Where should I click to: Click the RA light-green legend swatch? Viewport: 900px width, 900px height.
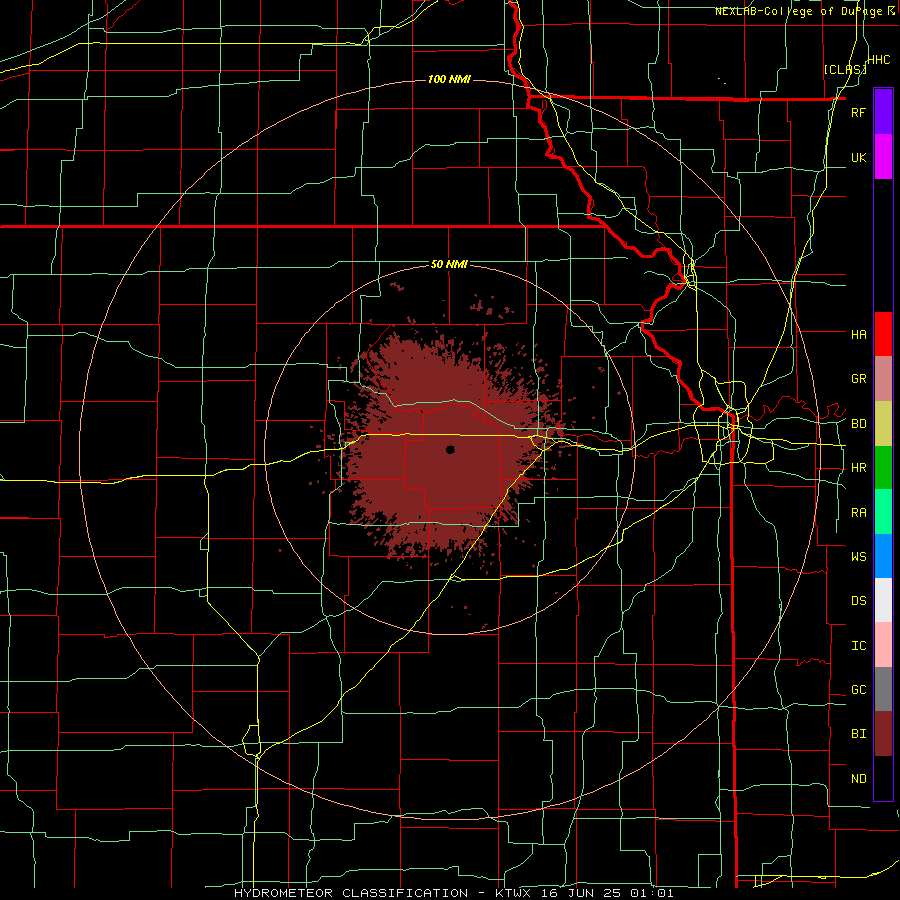pyautogui.click(x=883, y=512)
